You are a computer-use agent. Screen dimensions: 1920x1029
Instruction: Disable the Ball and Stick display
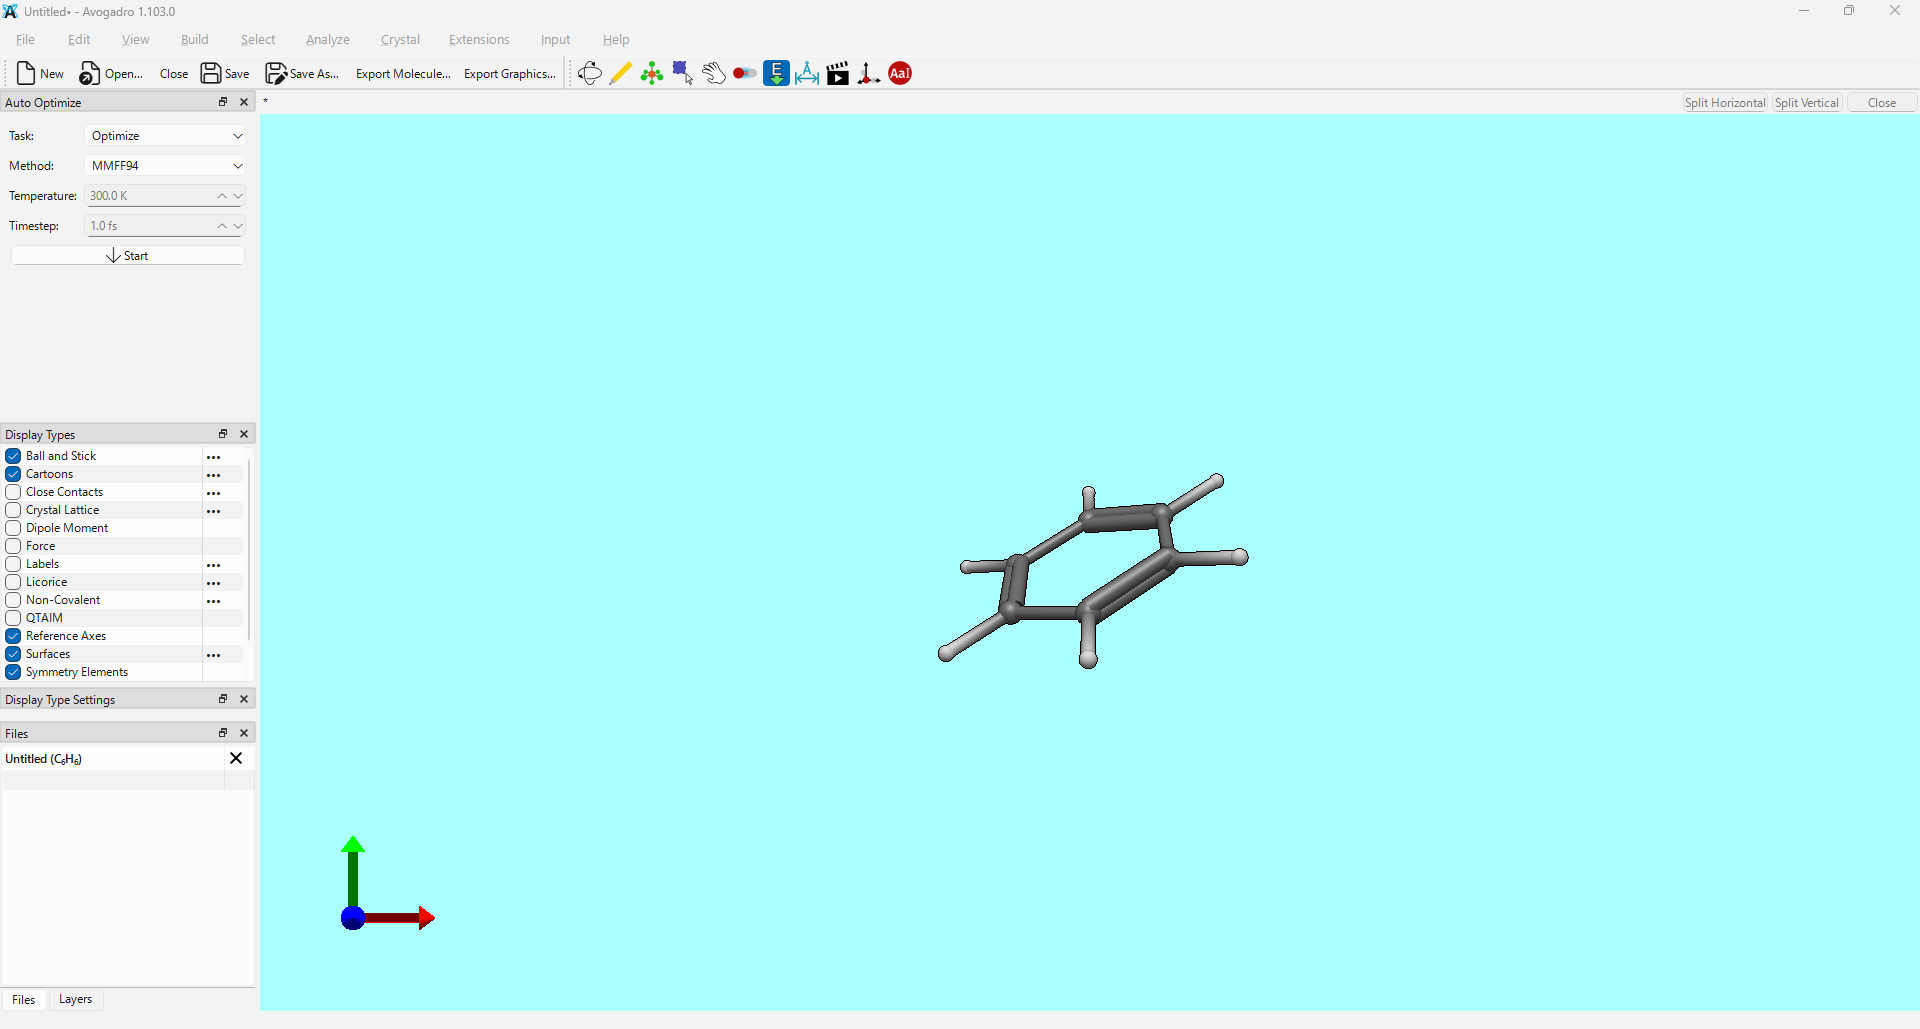click(13, 456)
